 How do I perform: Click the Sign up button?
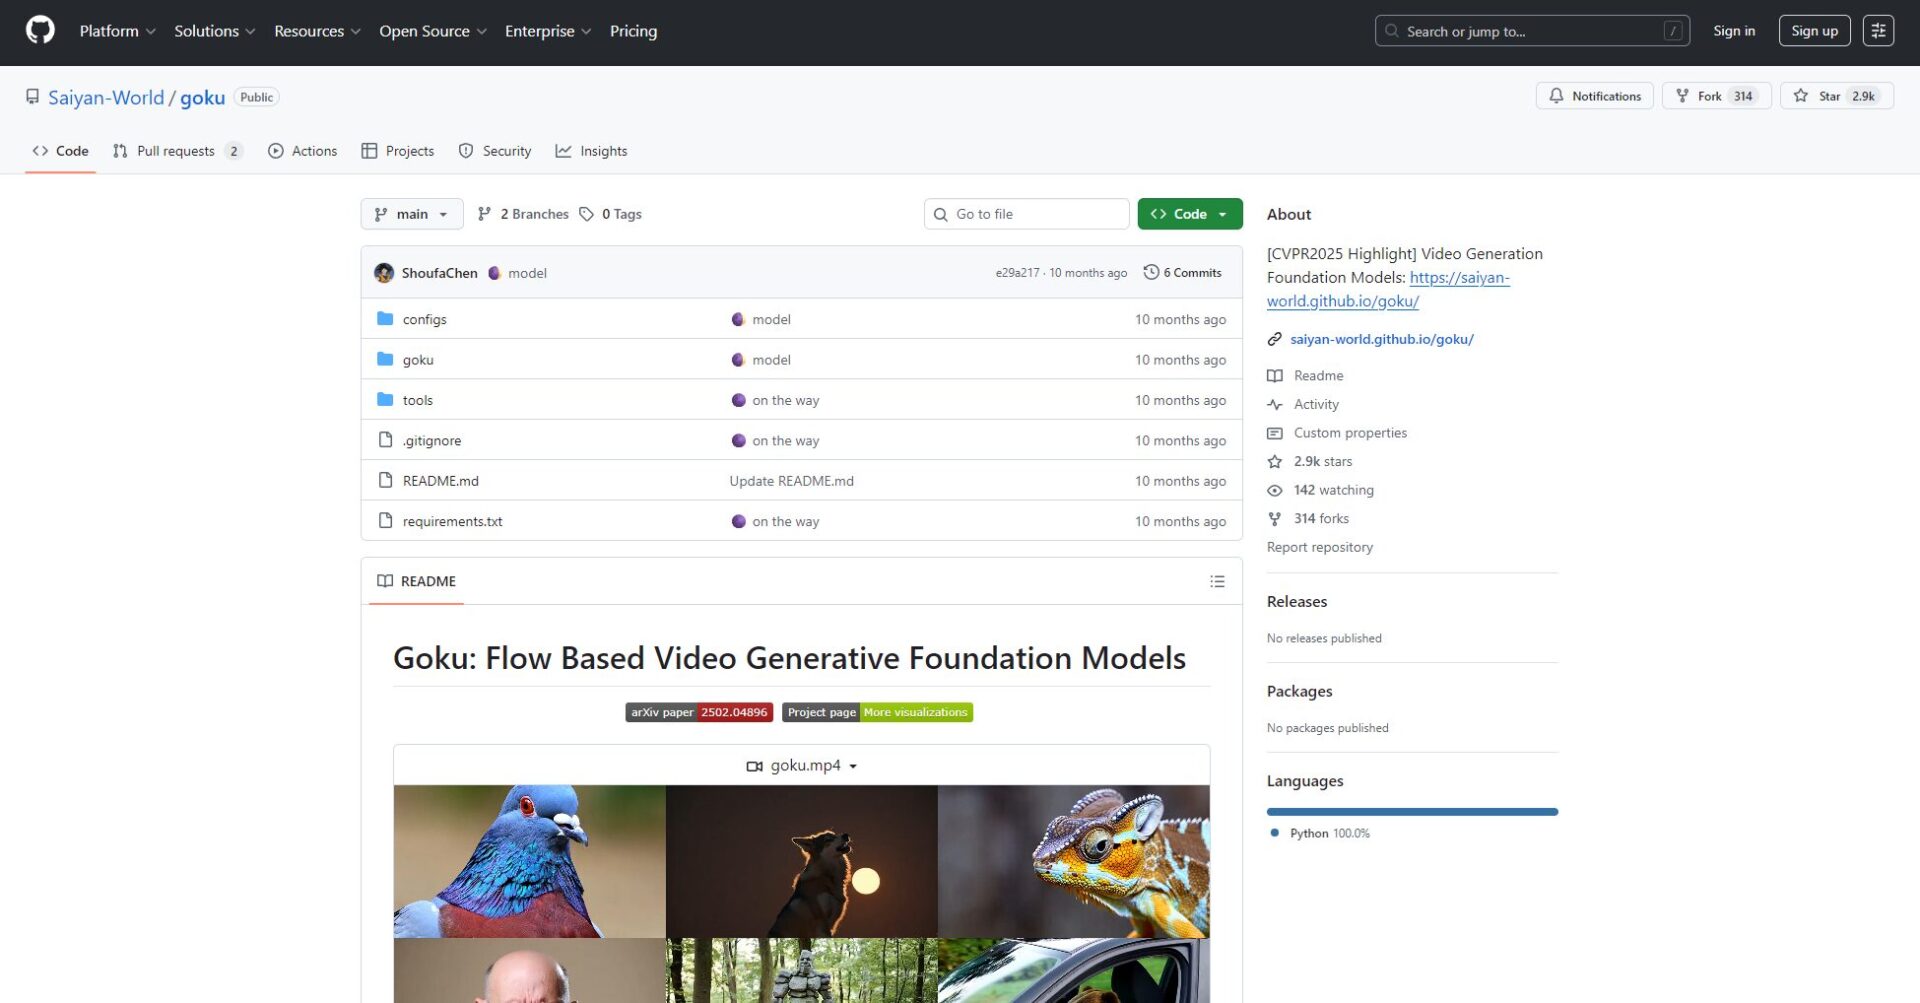tap(1814, 31)
